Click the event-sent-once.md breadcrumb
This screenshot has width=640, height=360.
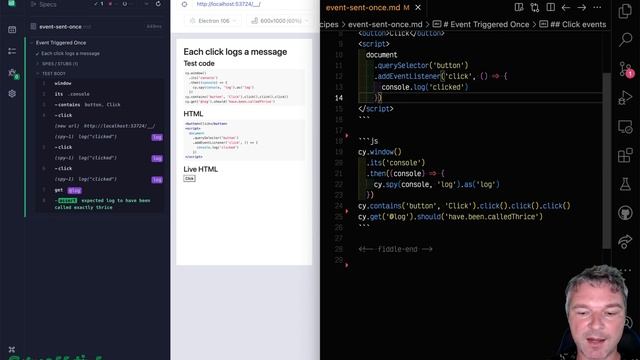tap(385, 24)
